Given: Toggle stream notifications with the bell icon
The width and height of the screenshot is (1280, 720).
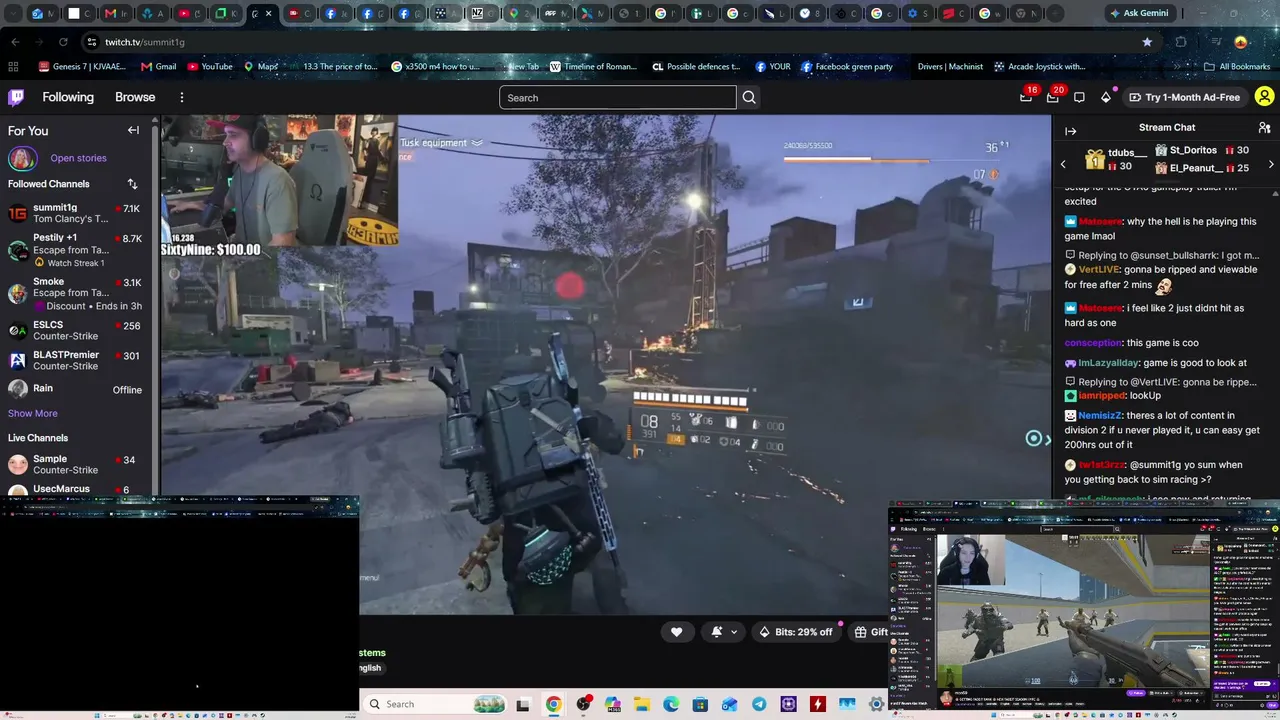Looking at the screenshot, I should pos(717,632).
